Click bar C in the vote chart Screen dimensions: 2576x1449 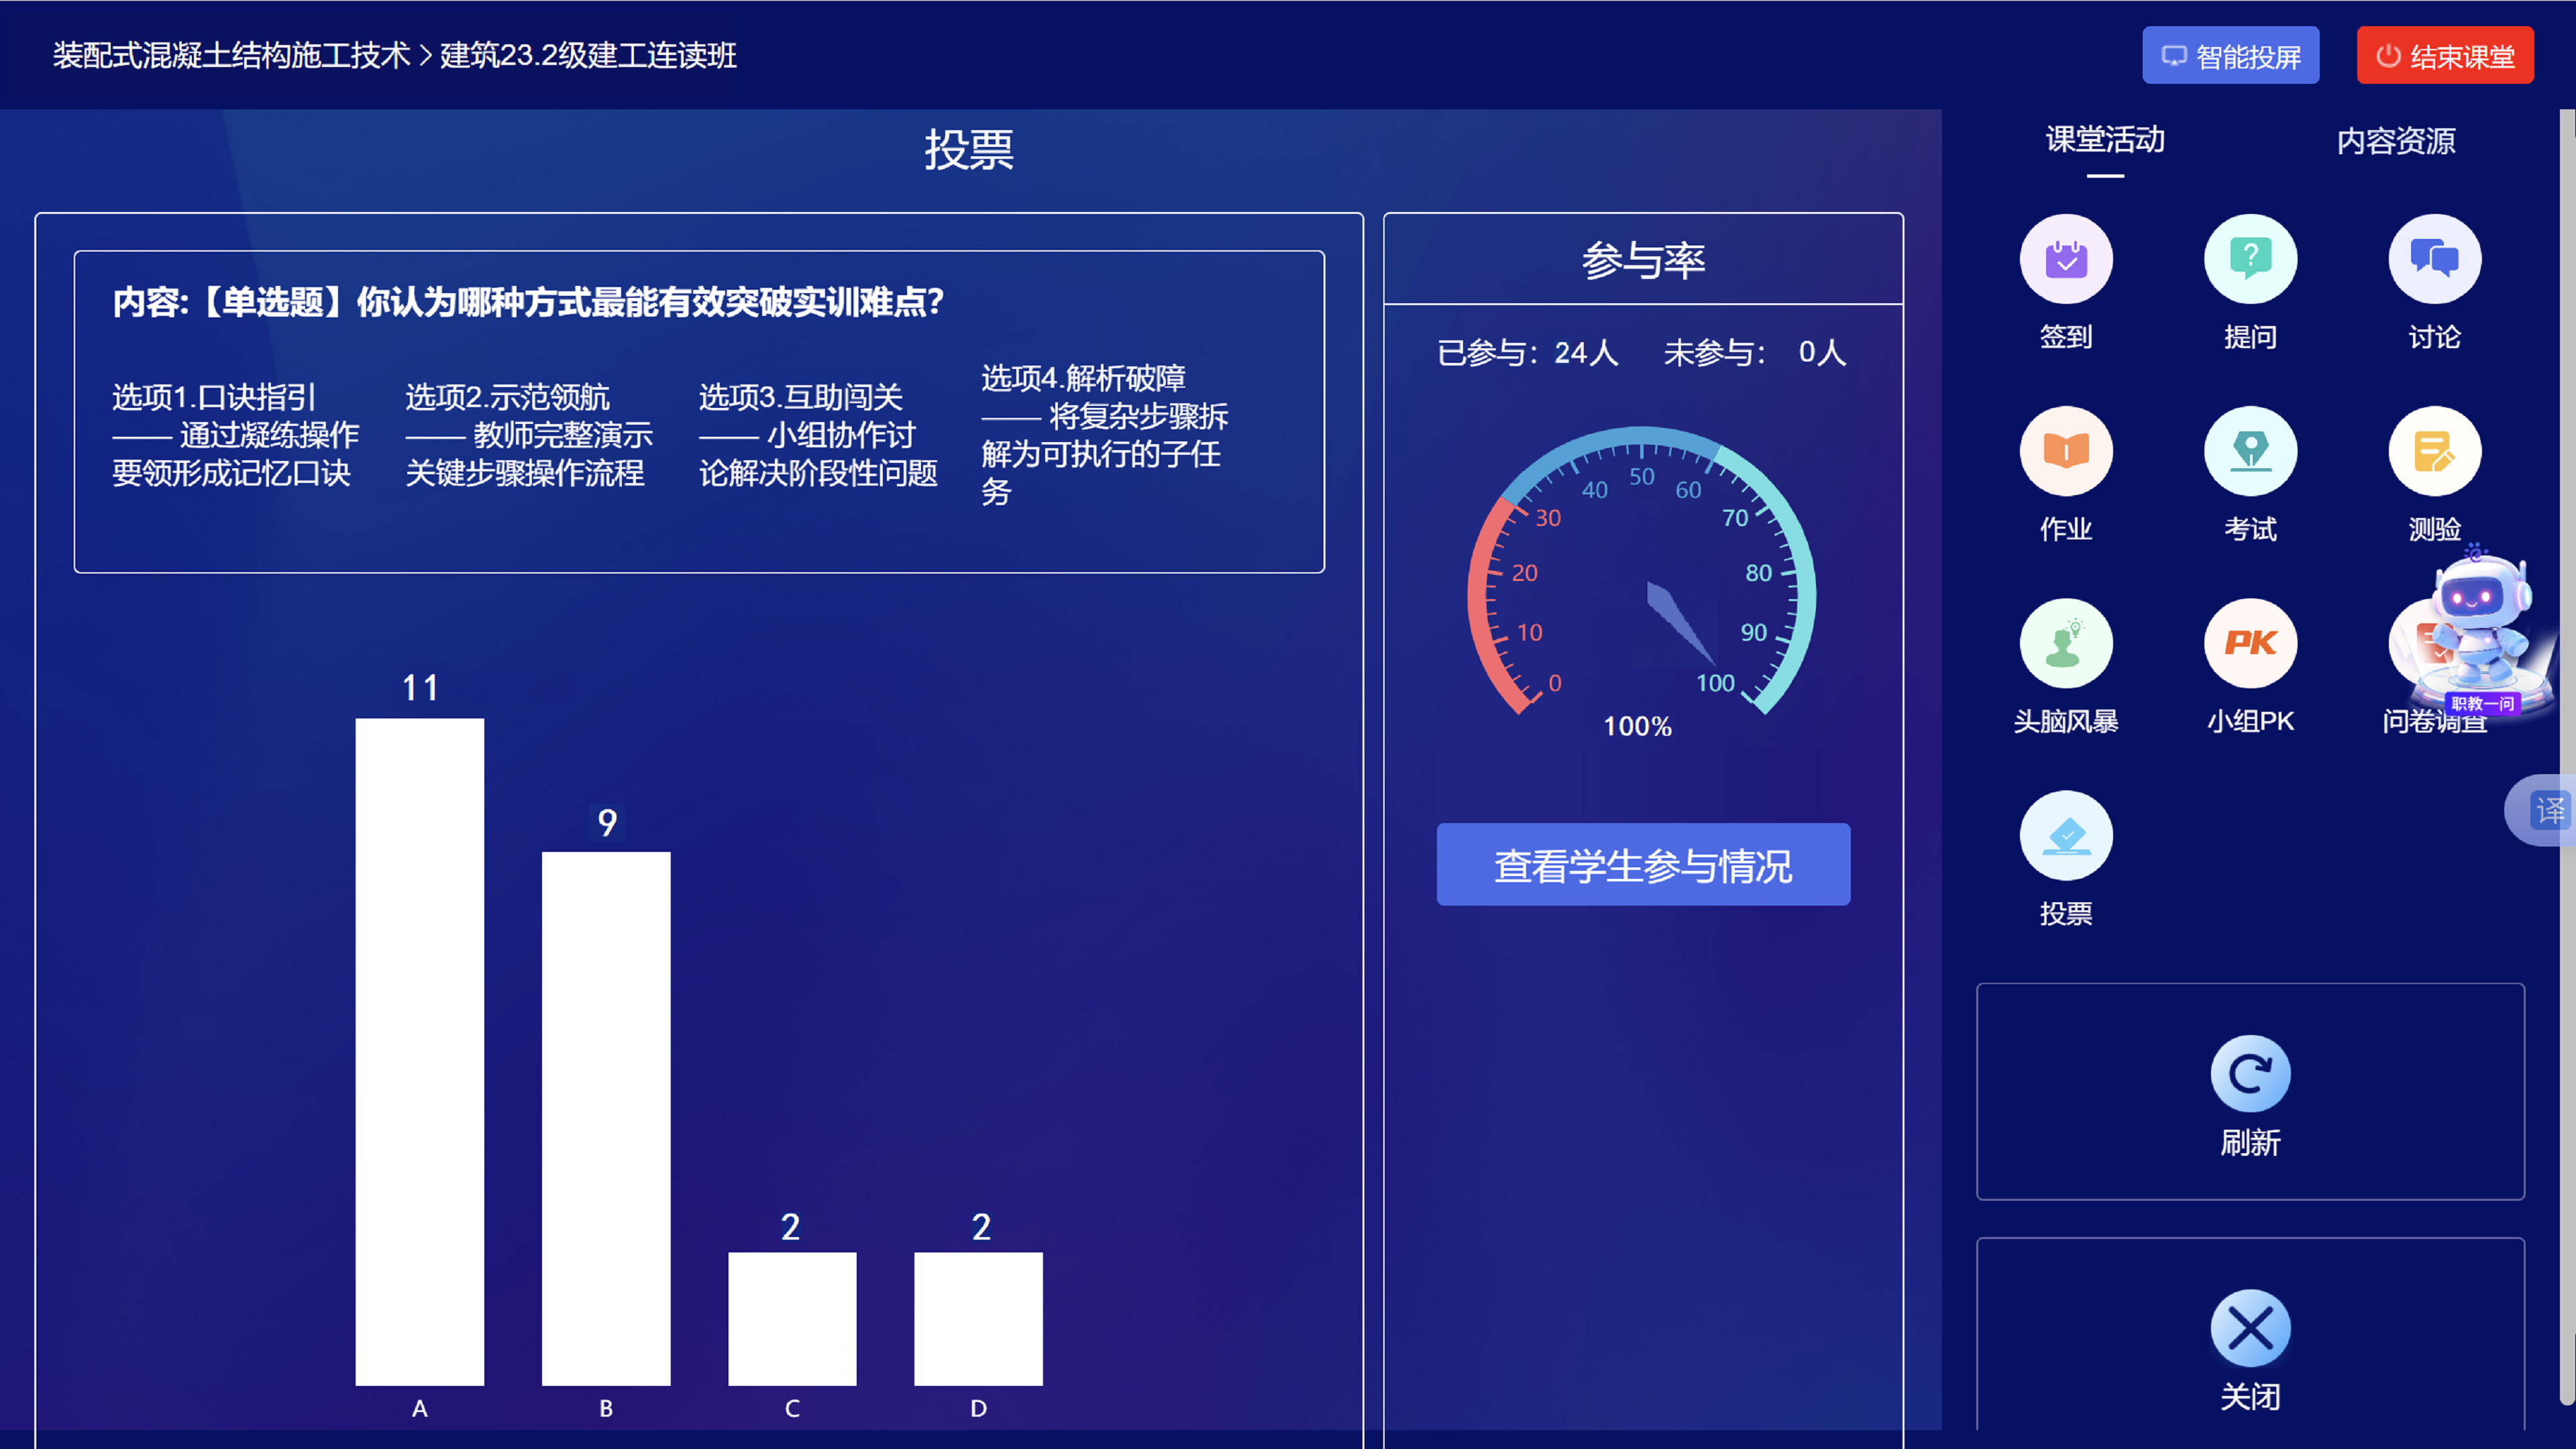(x=792, y=1319)
